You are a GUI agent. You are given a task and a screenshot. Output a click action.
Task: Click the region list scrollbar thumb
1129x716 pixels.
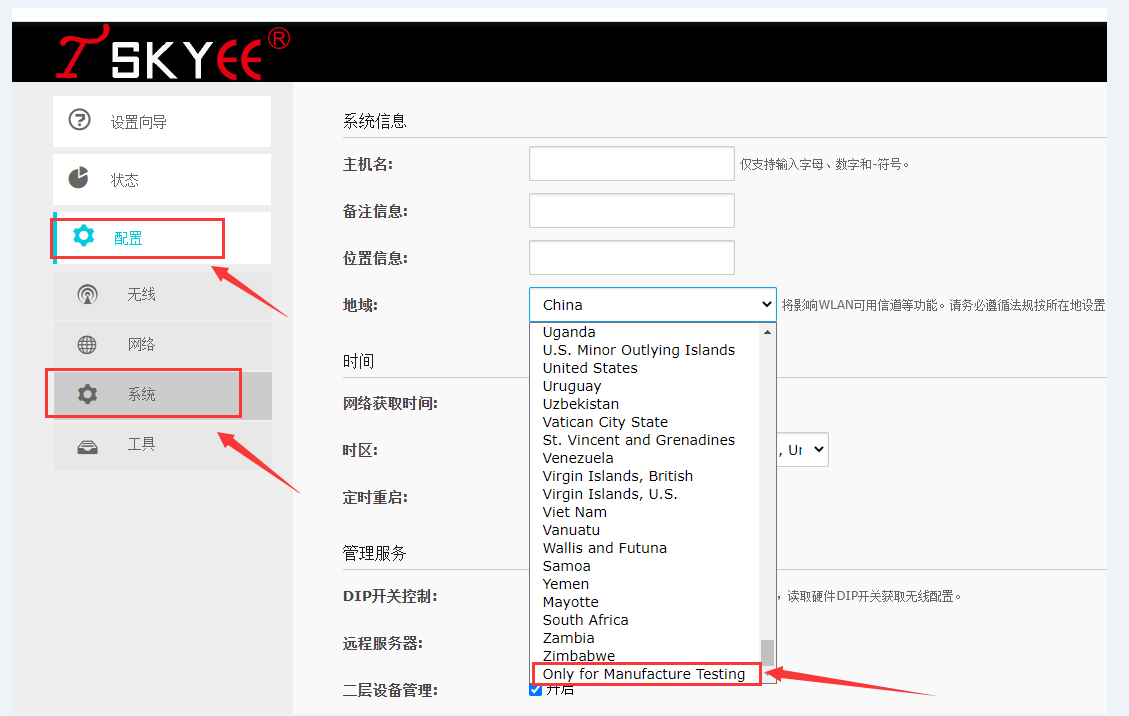(x=768, y=652)
